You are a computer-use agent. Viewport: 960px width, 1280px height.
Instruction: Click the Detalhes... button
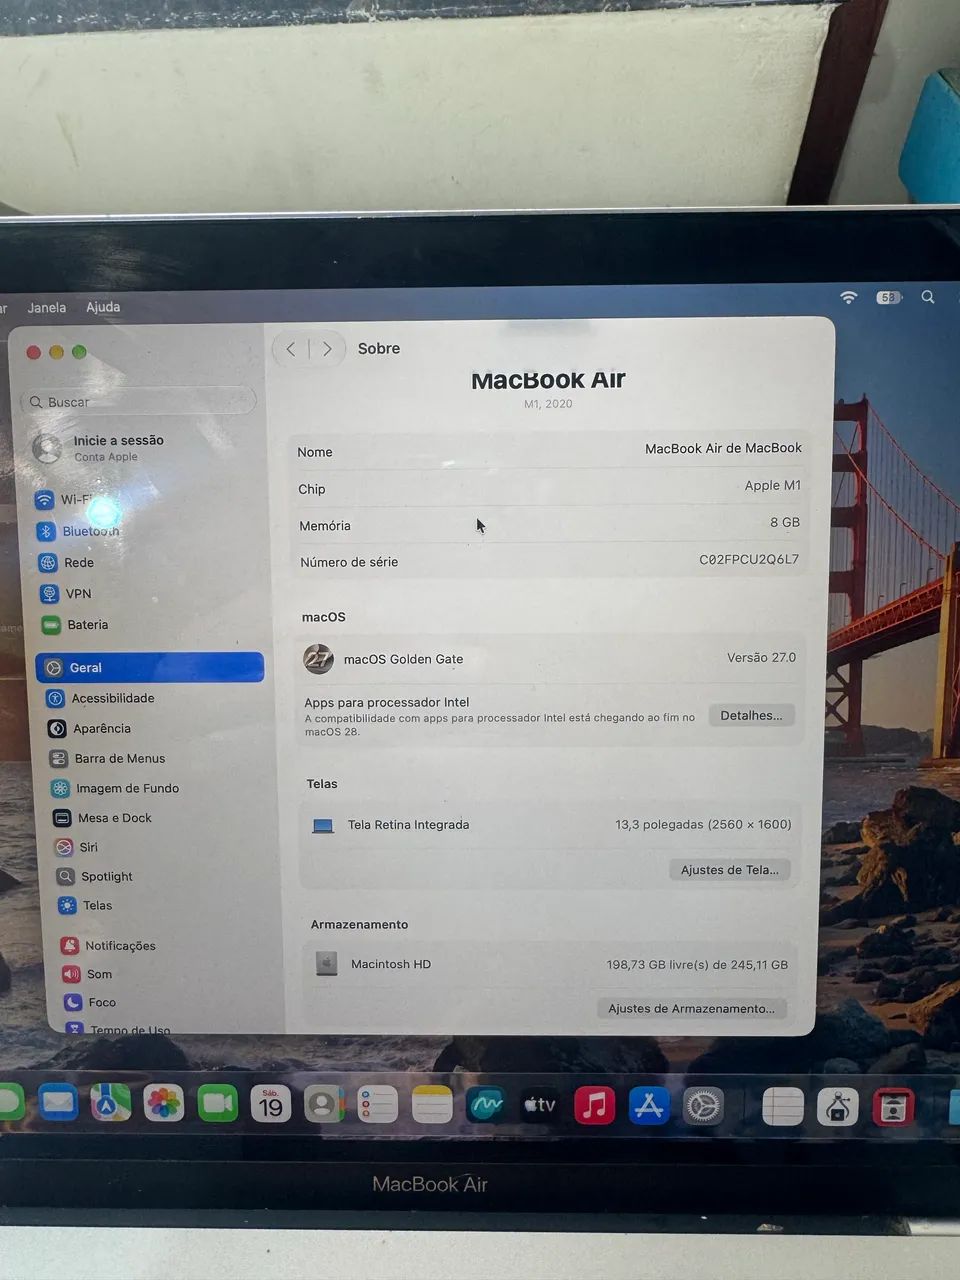pos(752,715)
